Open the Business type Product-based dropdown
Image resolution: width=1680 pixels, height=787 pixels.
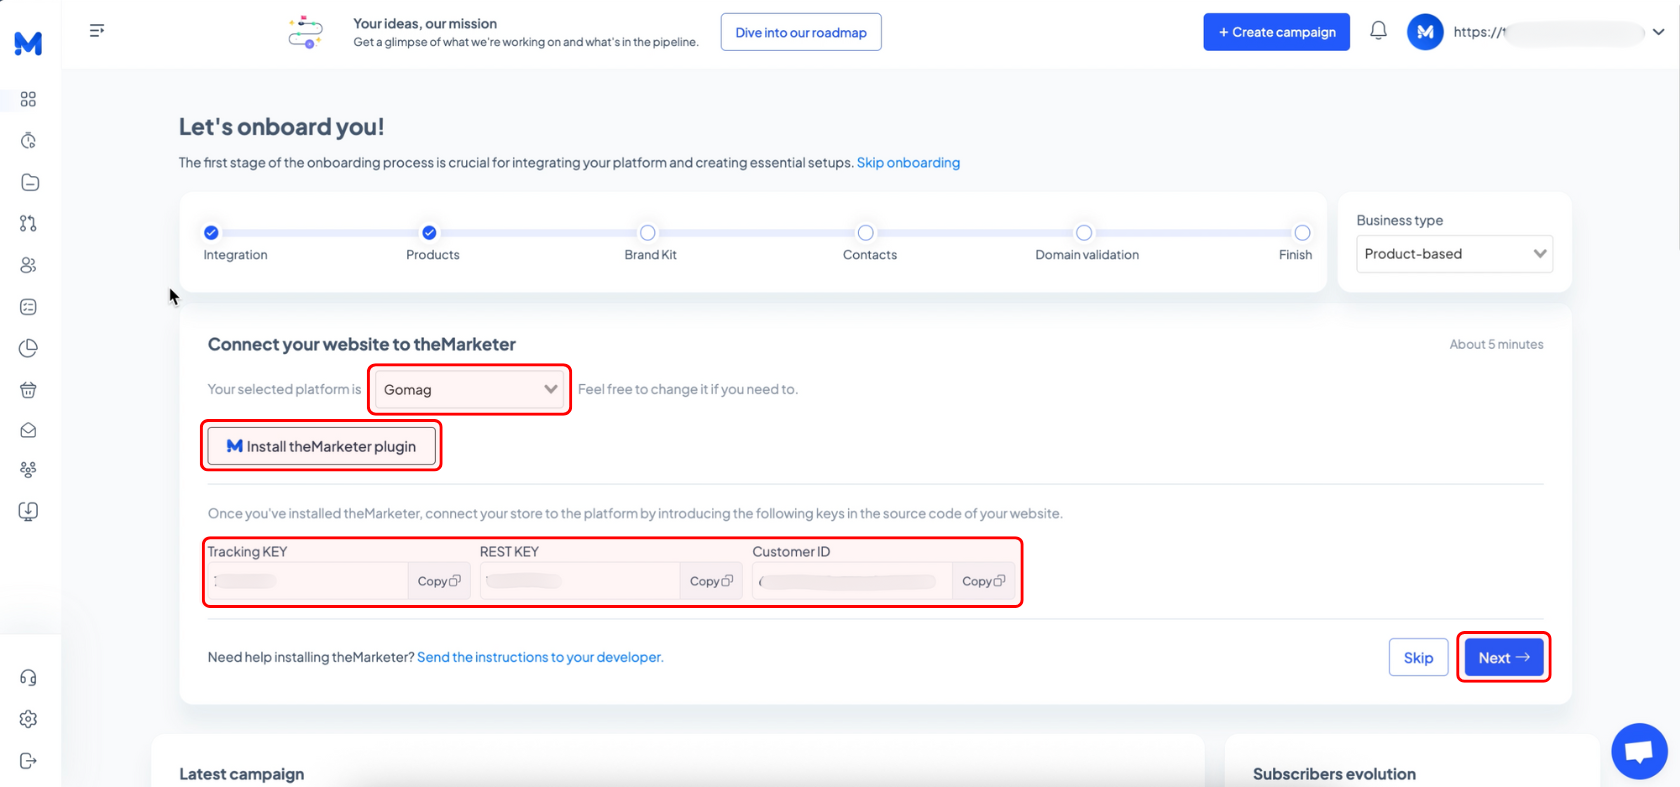[1455, 254]
